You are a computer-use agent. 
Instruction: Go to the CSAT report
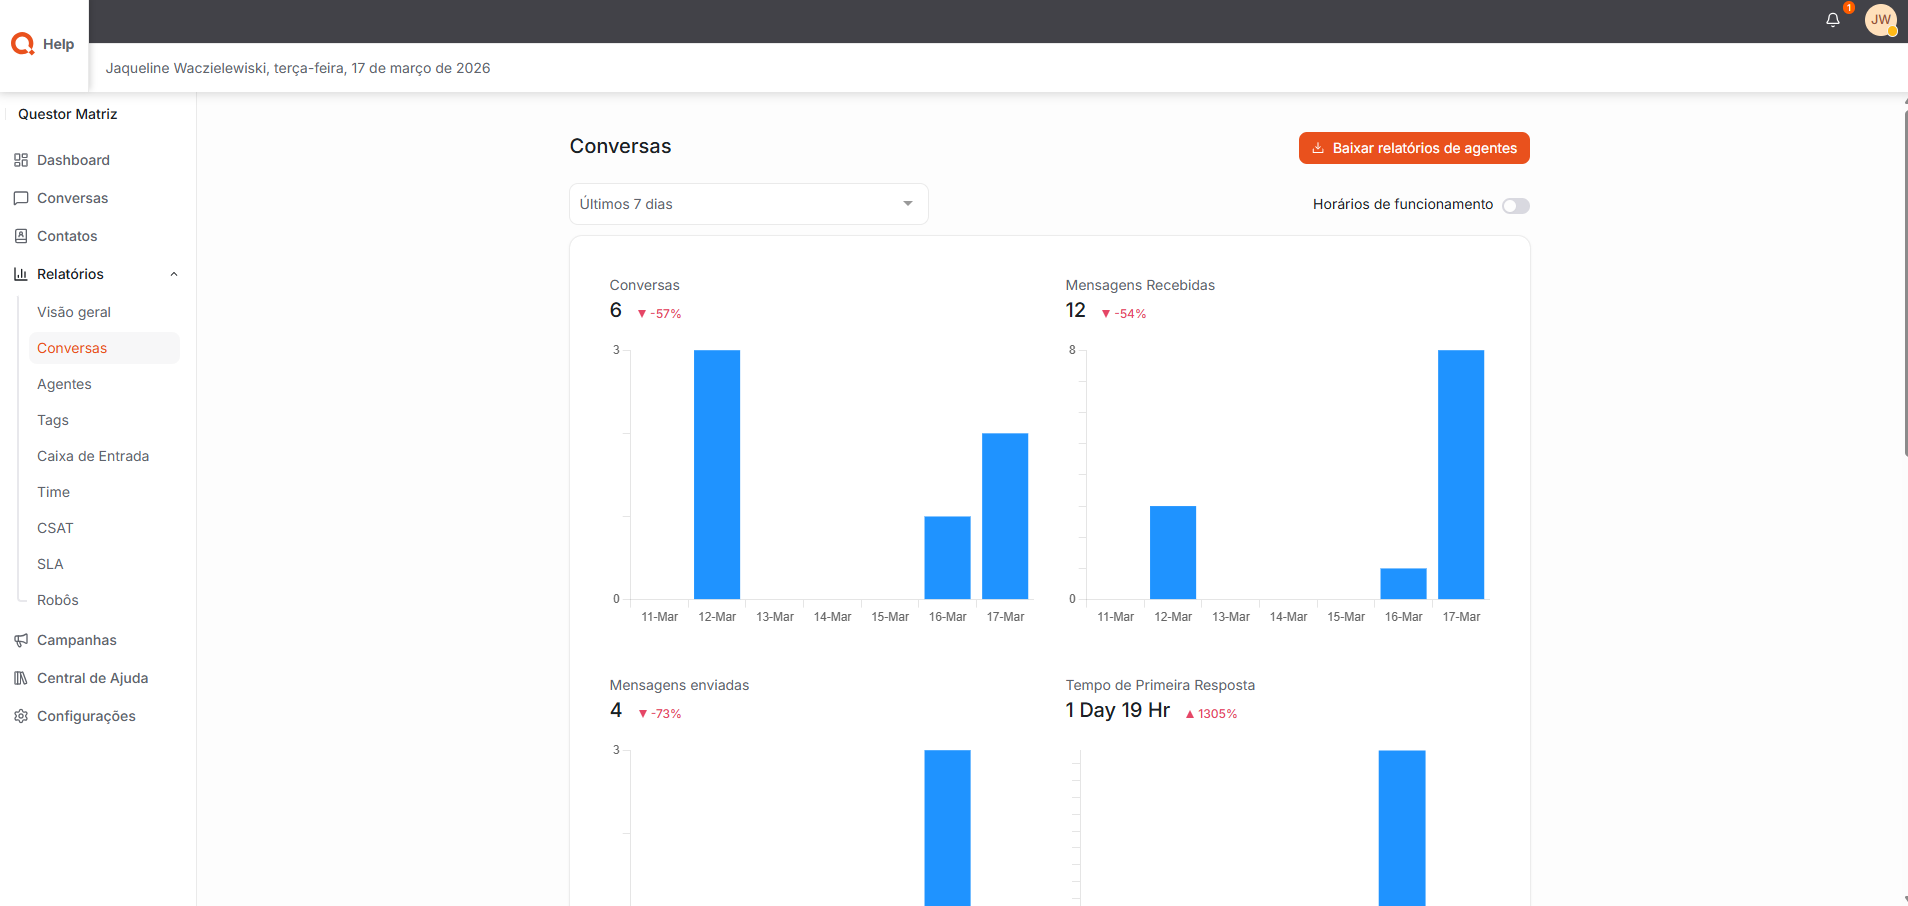pos(55,528)
